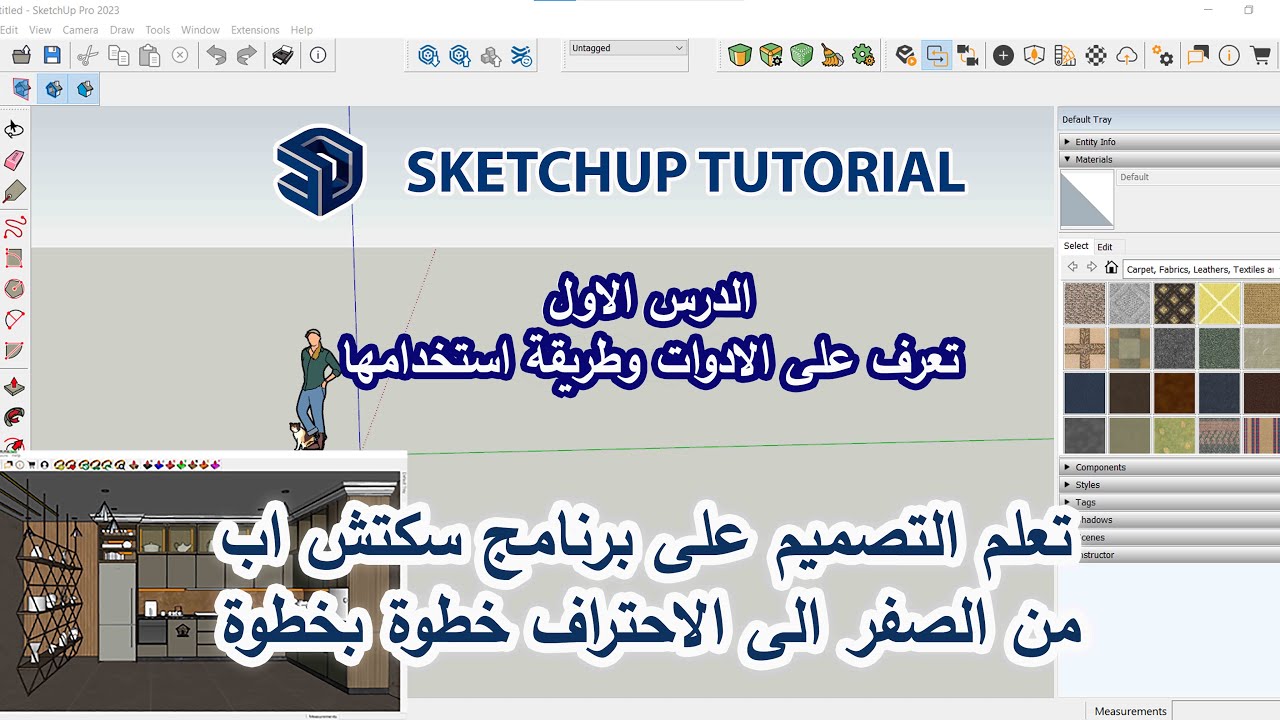The width and height of the screenshot is (1280, 720).
Task: Click the interactive render arrows icon
Action: (x=937, y=56)
